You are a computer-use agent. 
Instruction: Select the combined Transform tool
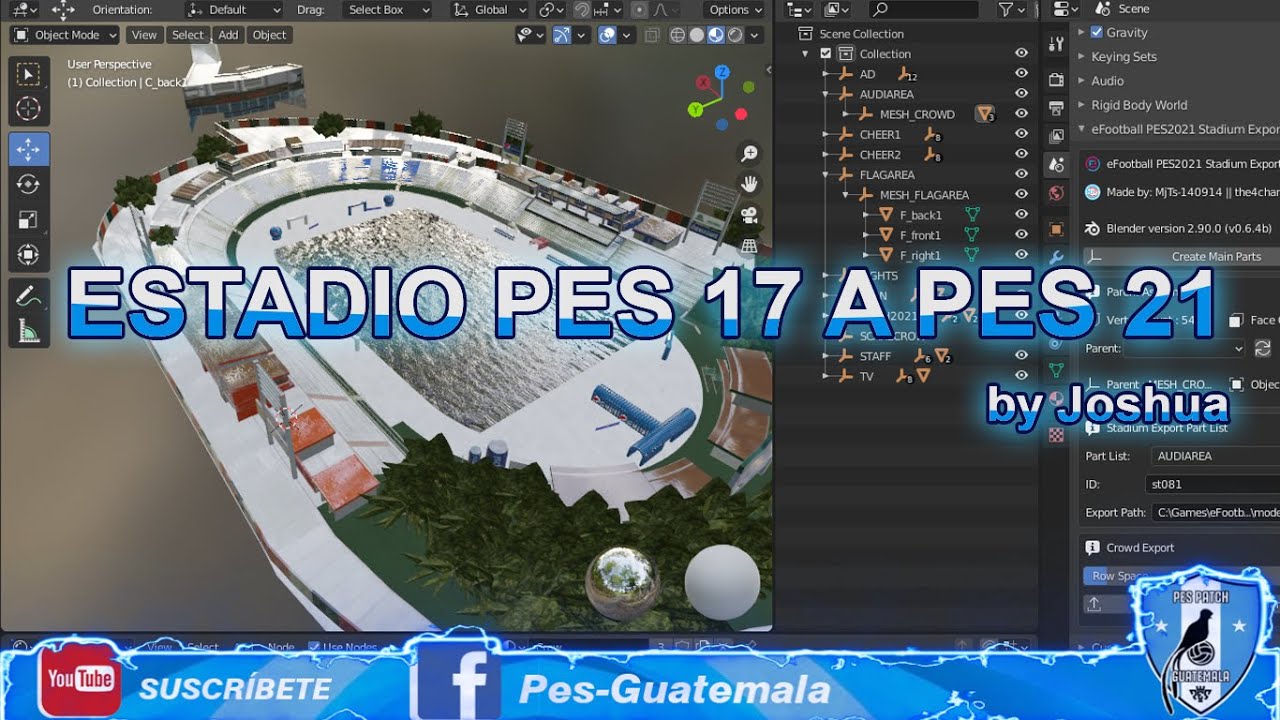(x=29, y=254)
